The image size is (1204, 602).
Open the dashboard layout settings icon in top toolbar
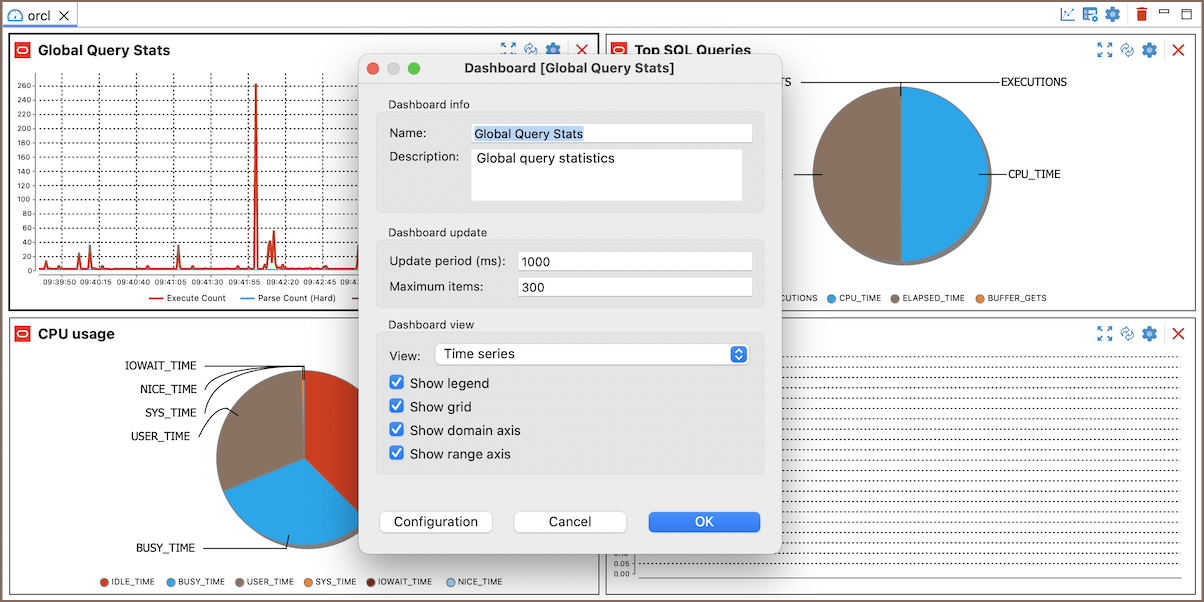click(1090, 14)
